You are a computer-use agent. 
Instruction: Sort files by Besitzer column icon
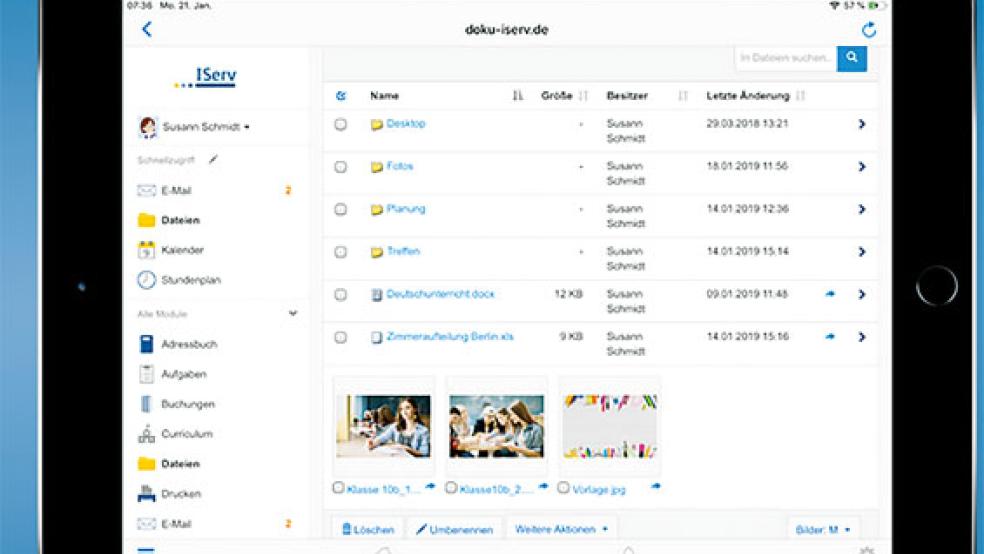coord(683,95)
